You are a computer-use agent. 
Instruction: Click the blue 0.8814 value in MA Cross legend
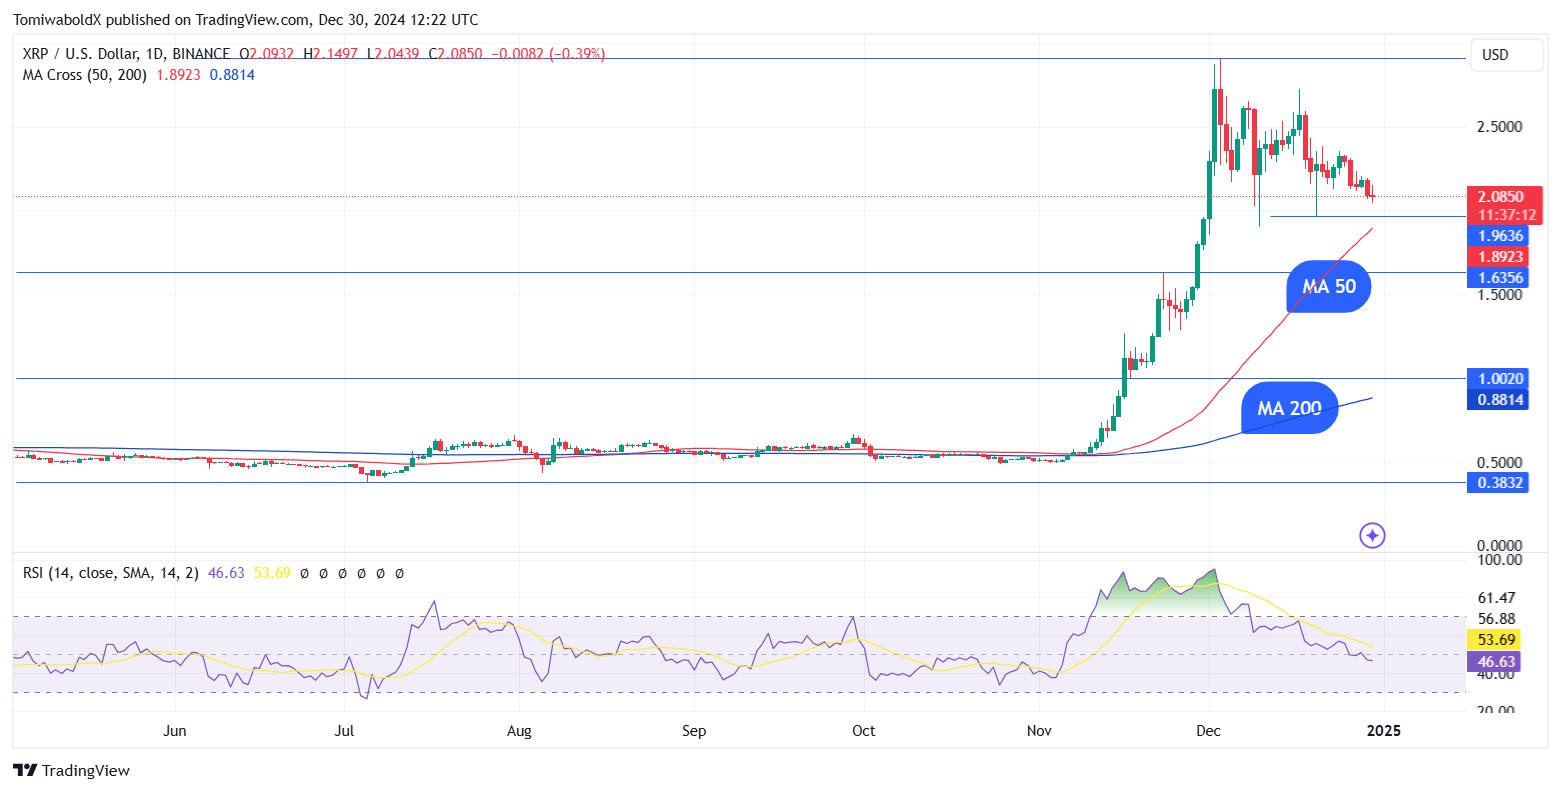coord(232,75)
